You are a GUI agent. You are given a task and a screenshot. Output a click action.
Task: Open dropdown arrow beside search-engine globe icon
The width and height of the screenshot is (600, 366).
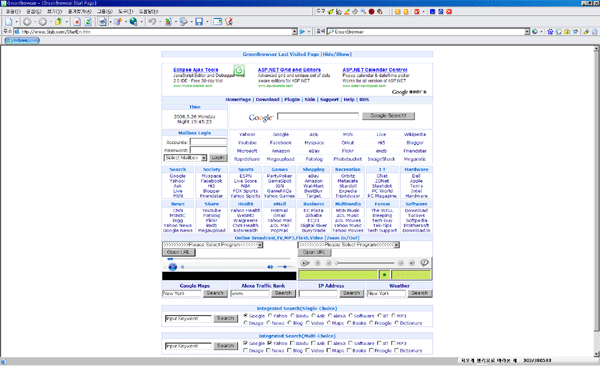[541, 32]
